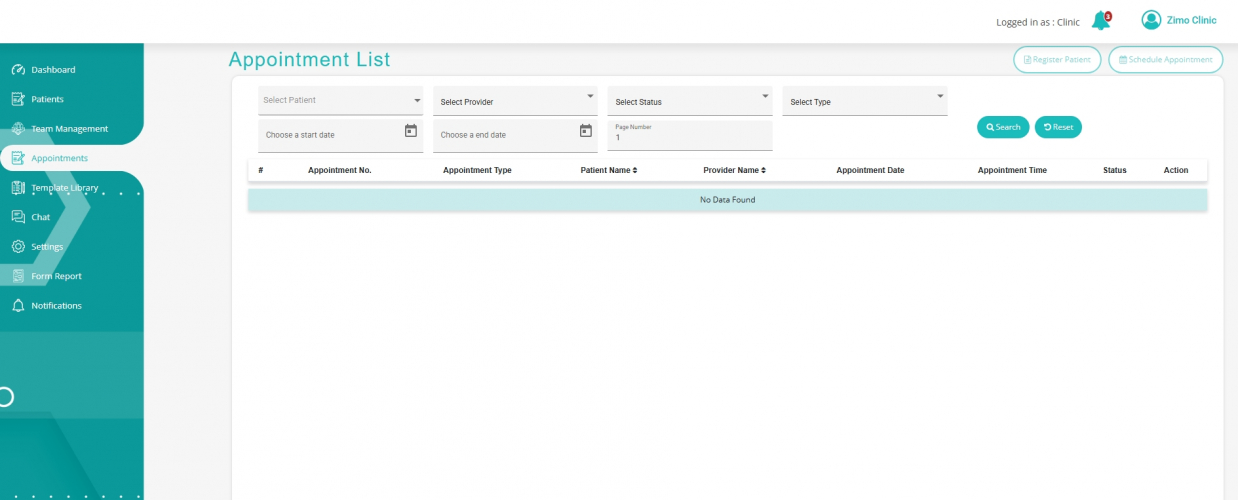Click the Search button
1238x500 pixels.
pyautogui.click(x=1003, y=127)
